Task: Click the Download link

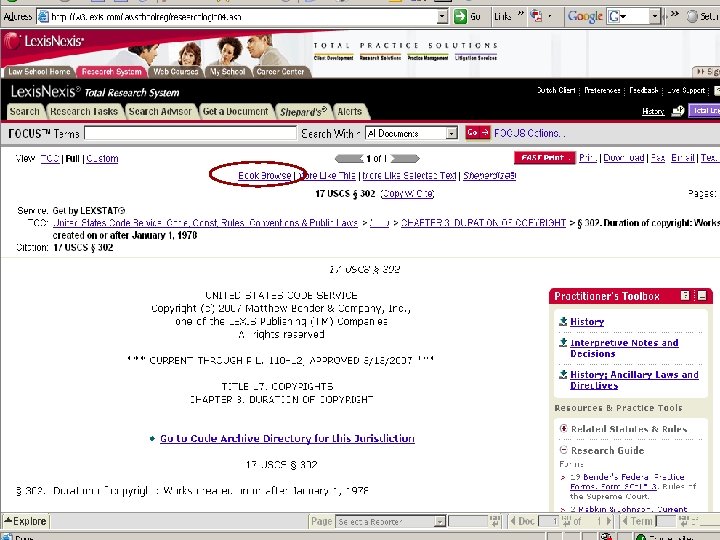Action: pyautogui.click(x=624, y=158)
